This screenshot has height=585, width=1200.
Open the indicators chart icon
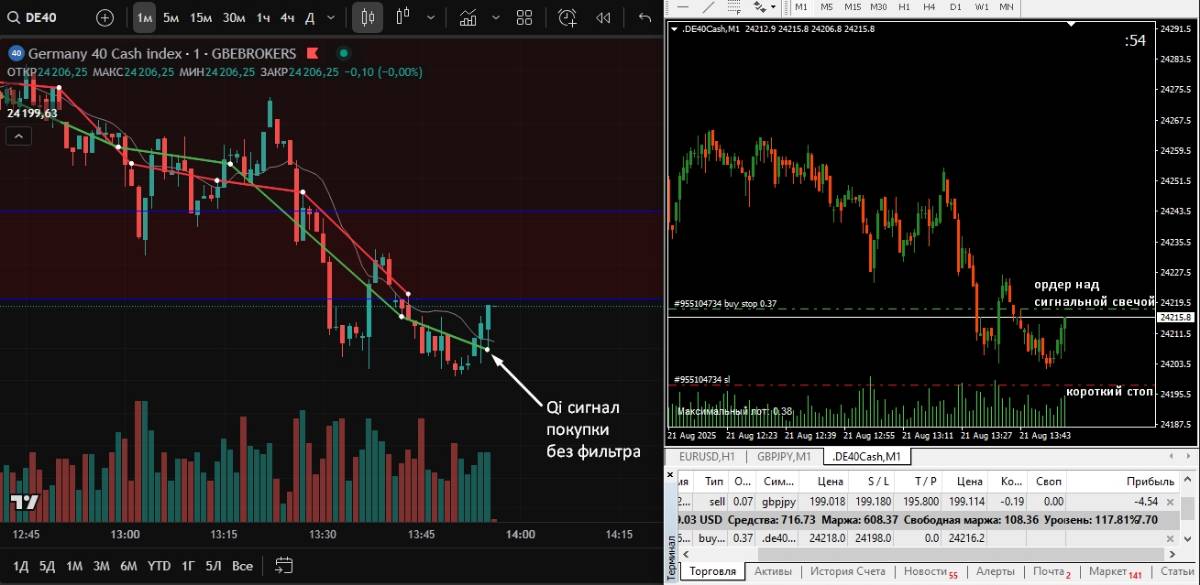(467, 17)
